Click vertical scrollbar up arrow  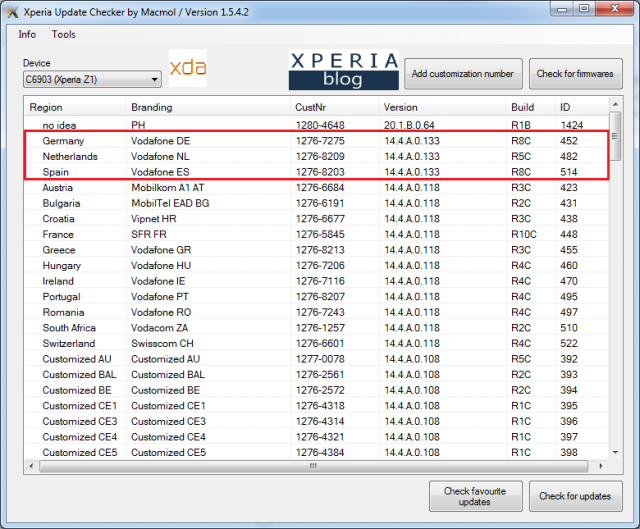pos(616,105)
